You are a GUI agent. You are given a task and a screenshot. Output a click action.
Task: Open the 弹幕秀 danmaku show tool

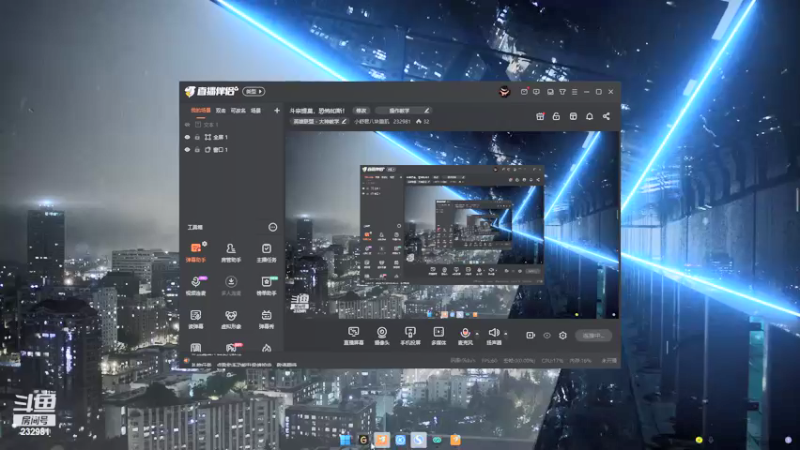[x=266, y=319]
